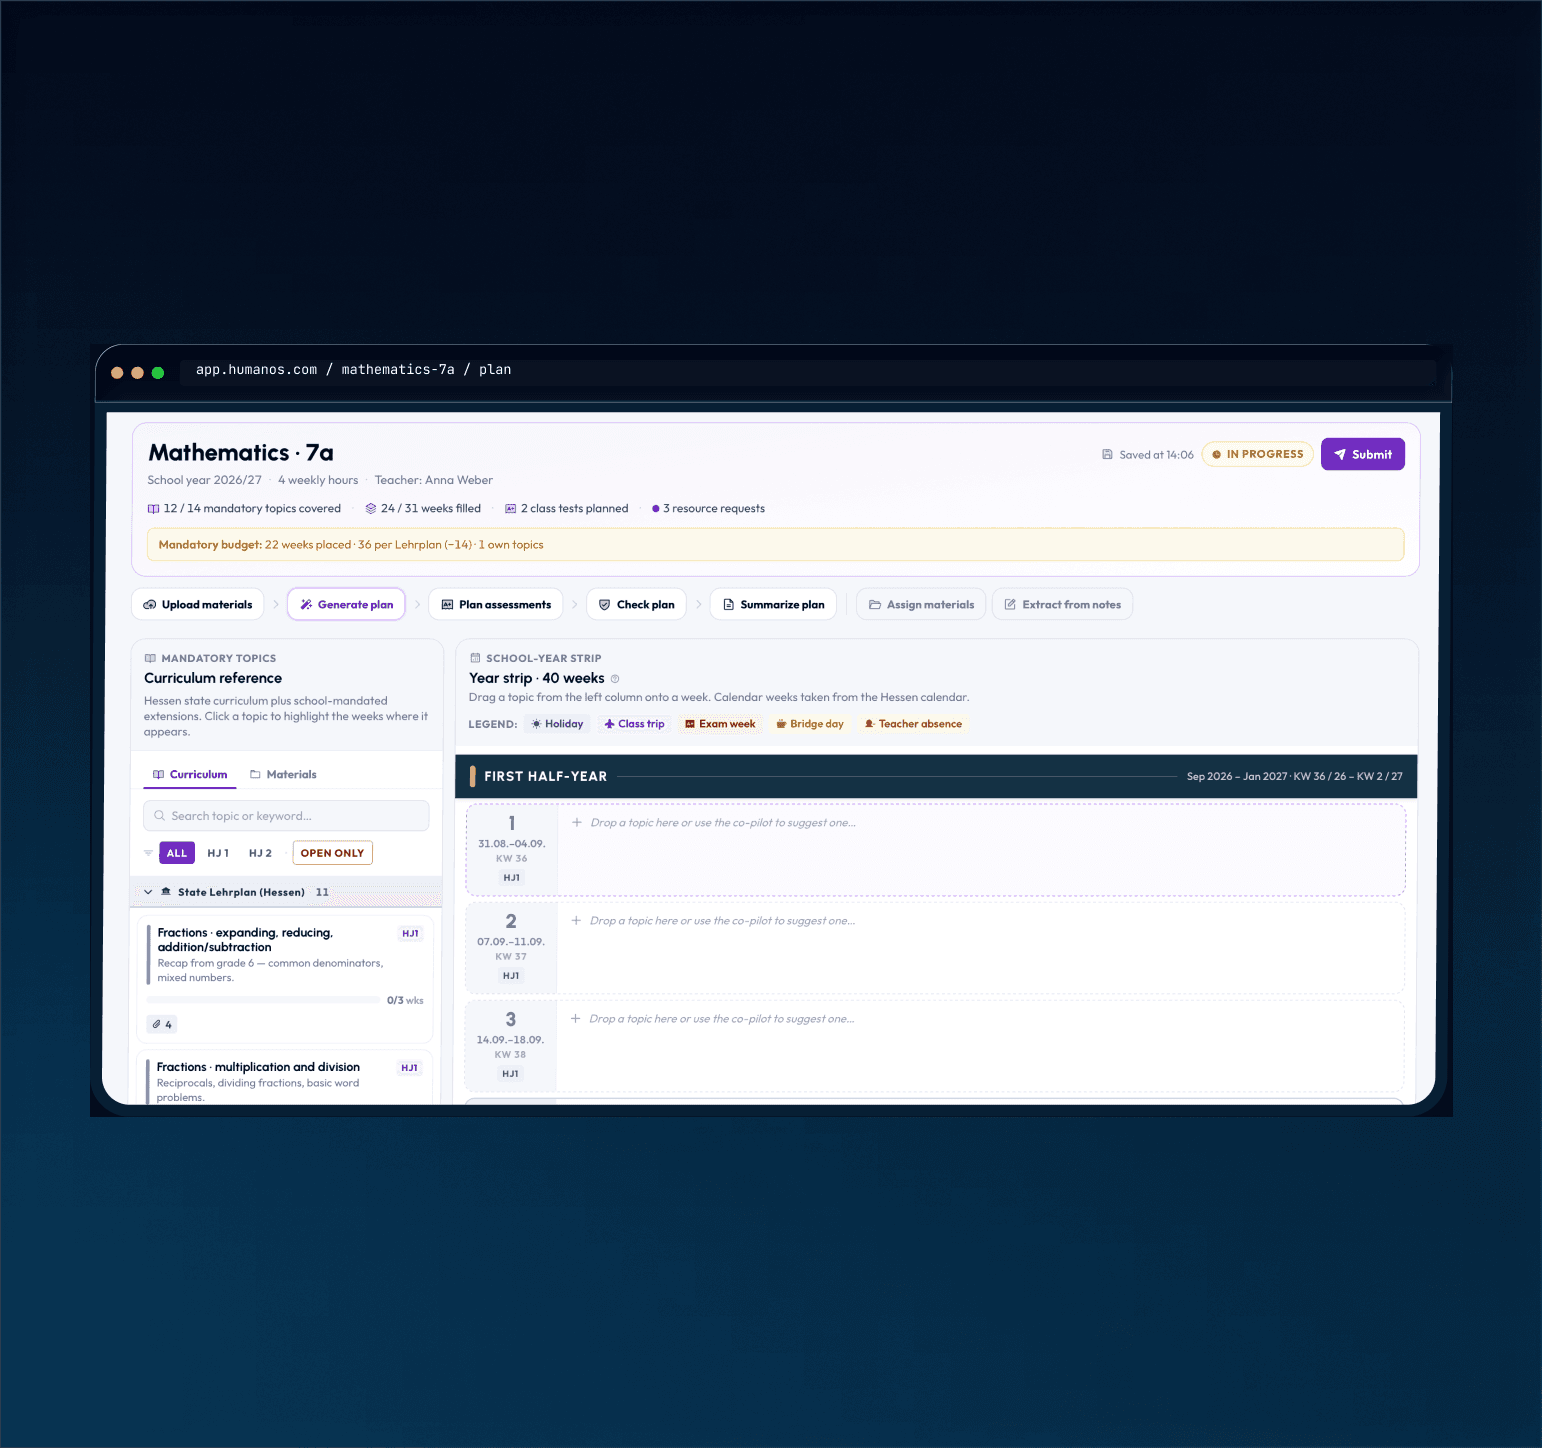The height and width of the screenshot is (1448, 1542).
Task: Click the Submit button
Action: point(1362,454)
